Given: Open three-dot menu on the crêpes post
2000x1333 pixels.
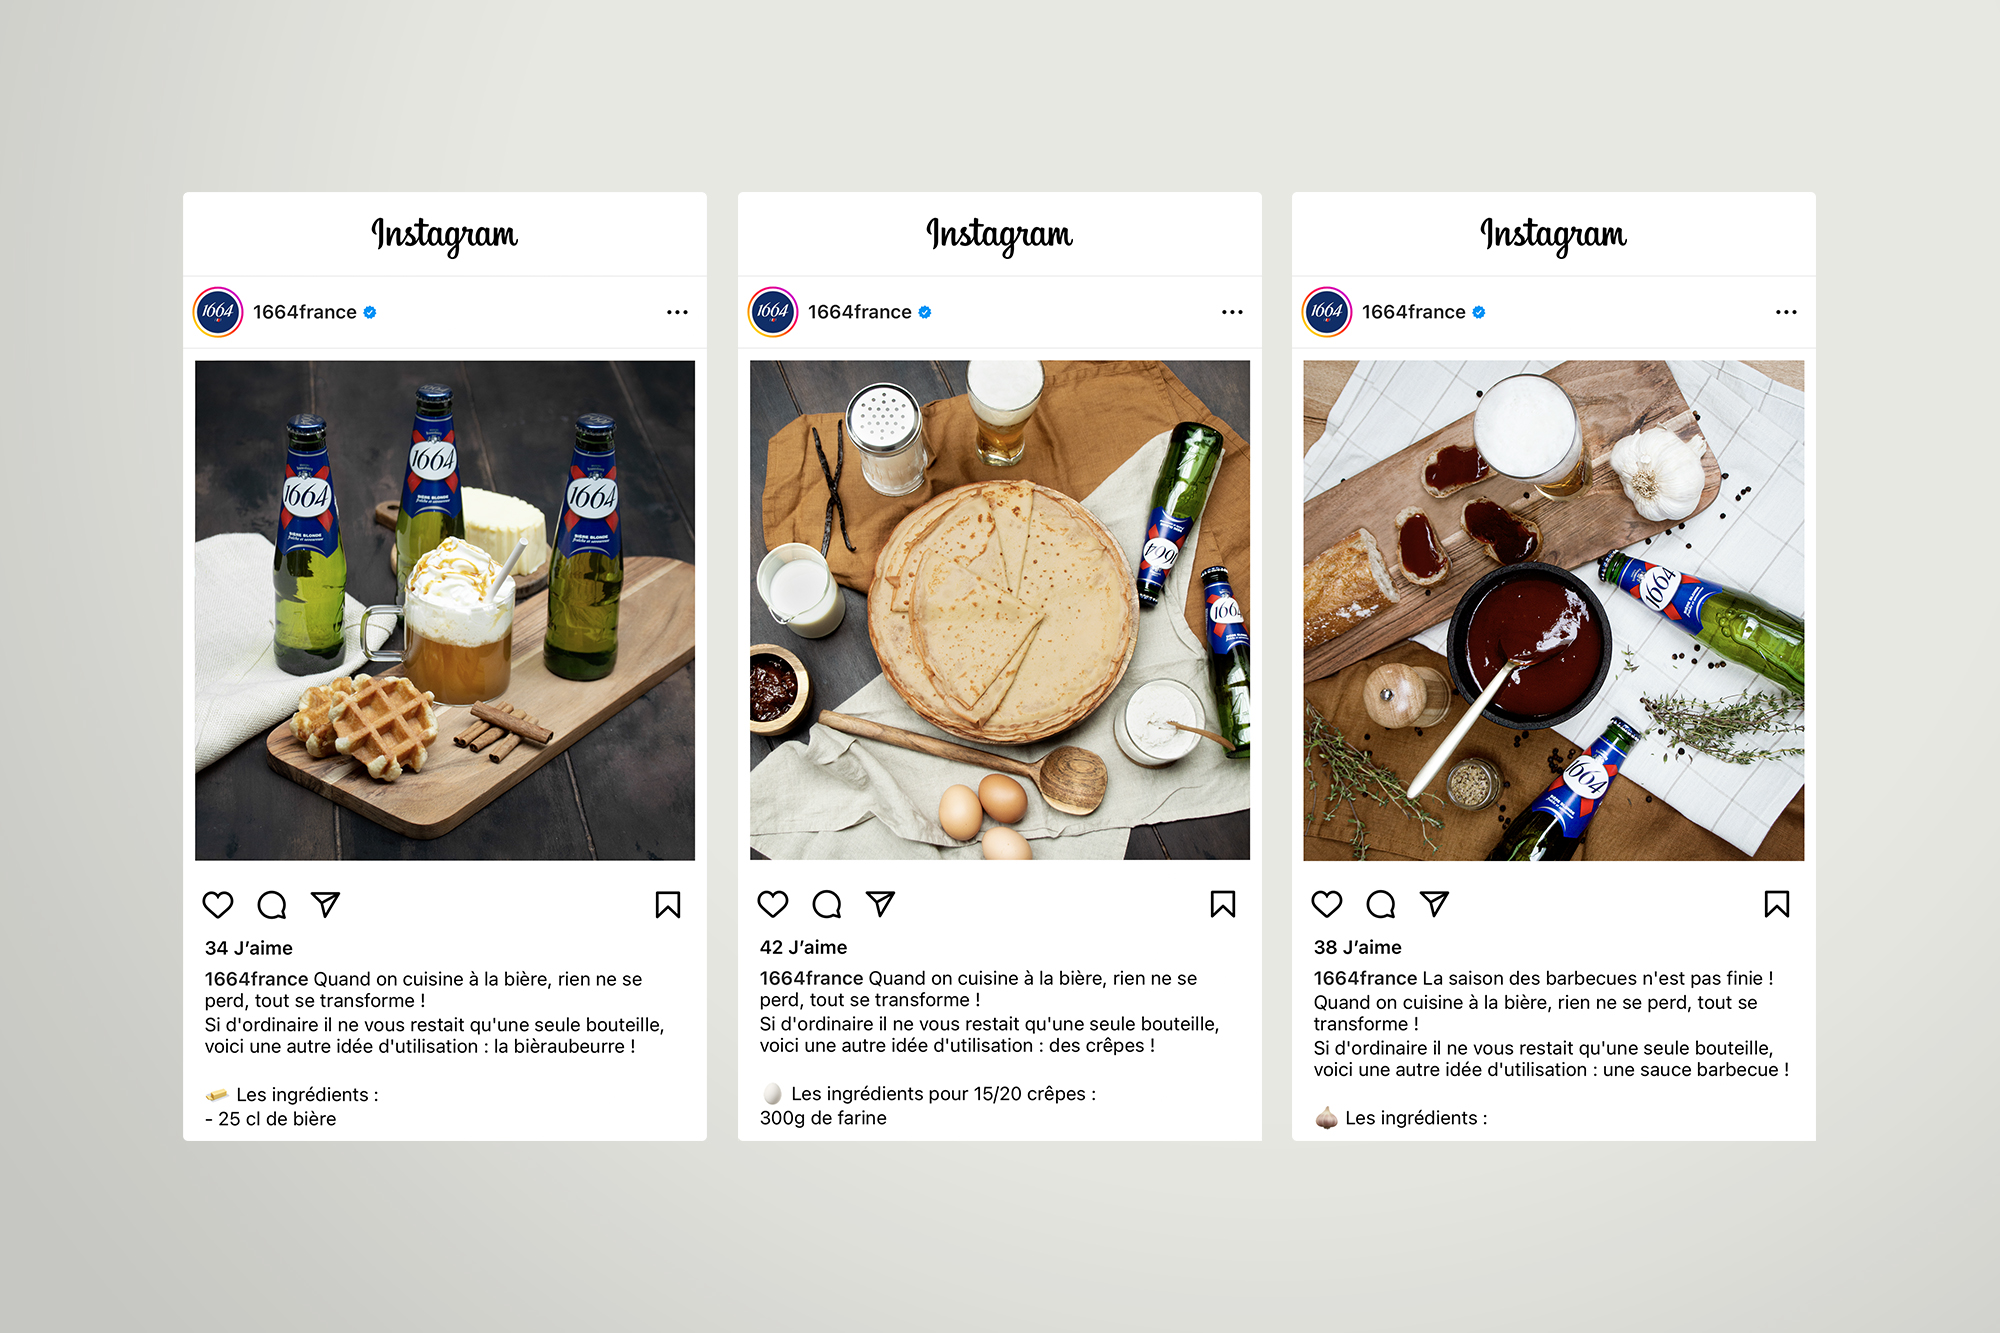Looking at the screenshot, I should tap(1233, 312).
